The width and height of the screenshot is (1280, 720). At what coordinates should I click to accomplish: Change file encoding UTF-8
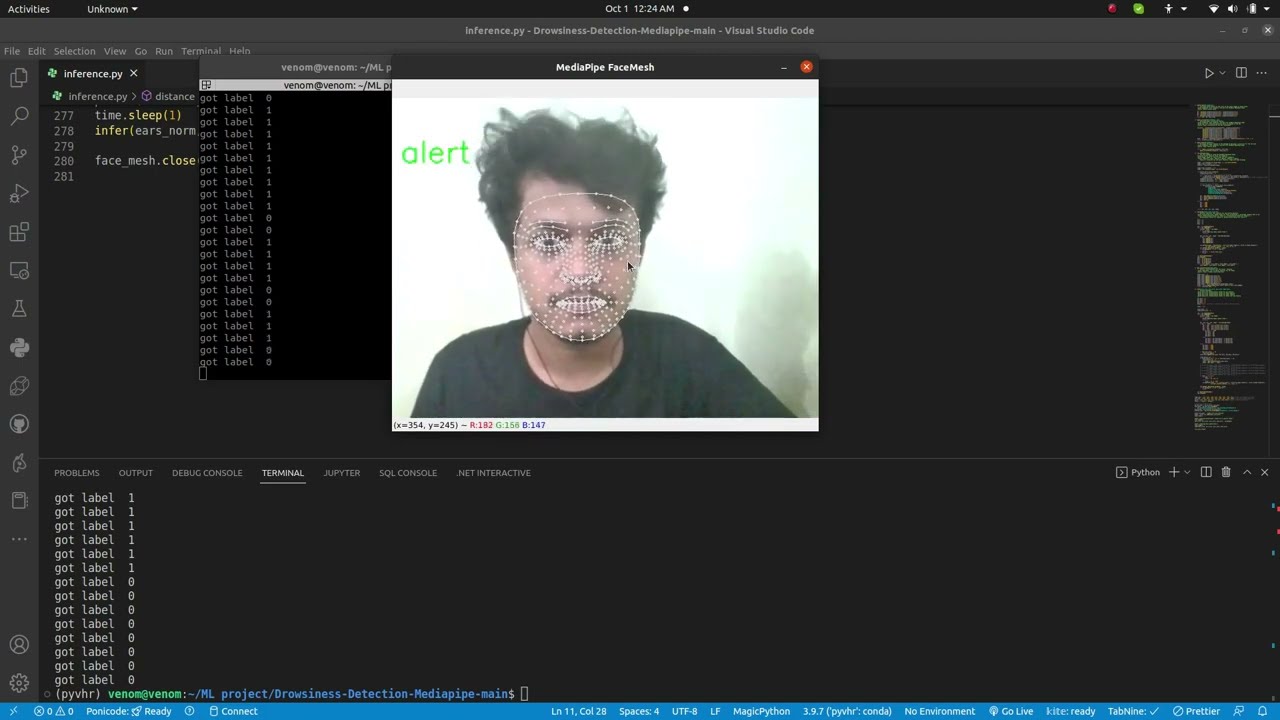coord(684,711)
